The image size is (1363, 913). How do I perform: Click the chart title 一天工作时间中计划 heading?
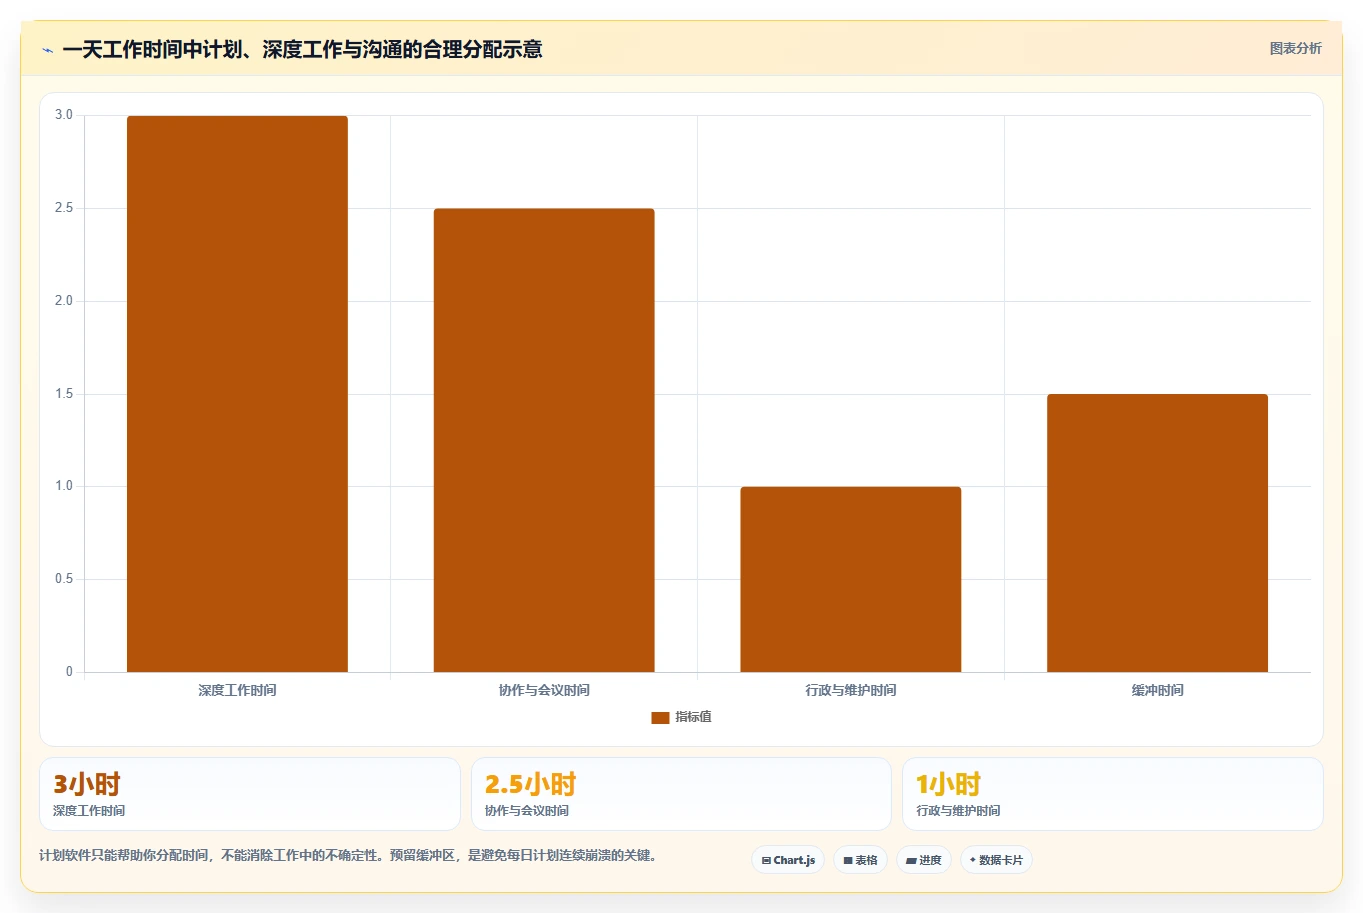302,49
